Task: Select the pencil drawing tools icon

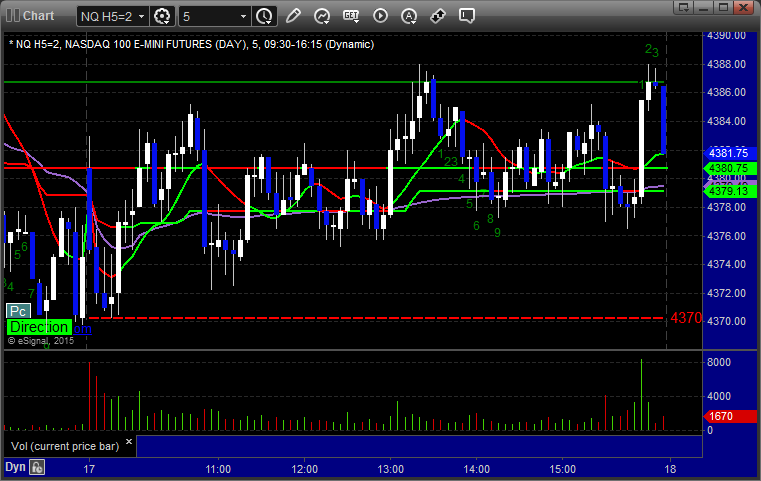Action: point(293,16)
